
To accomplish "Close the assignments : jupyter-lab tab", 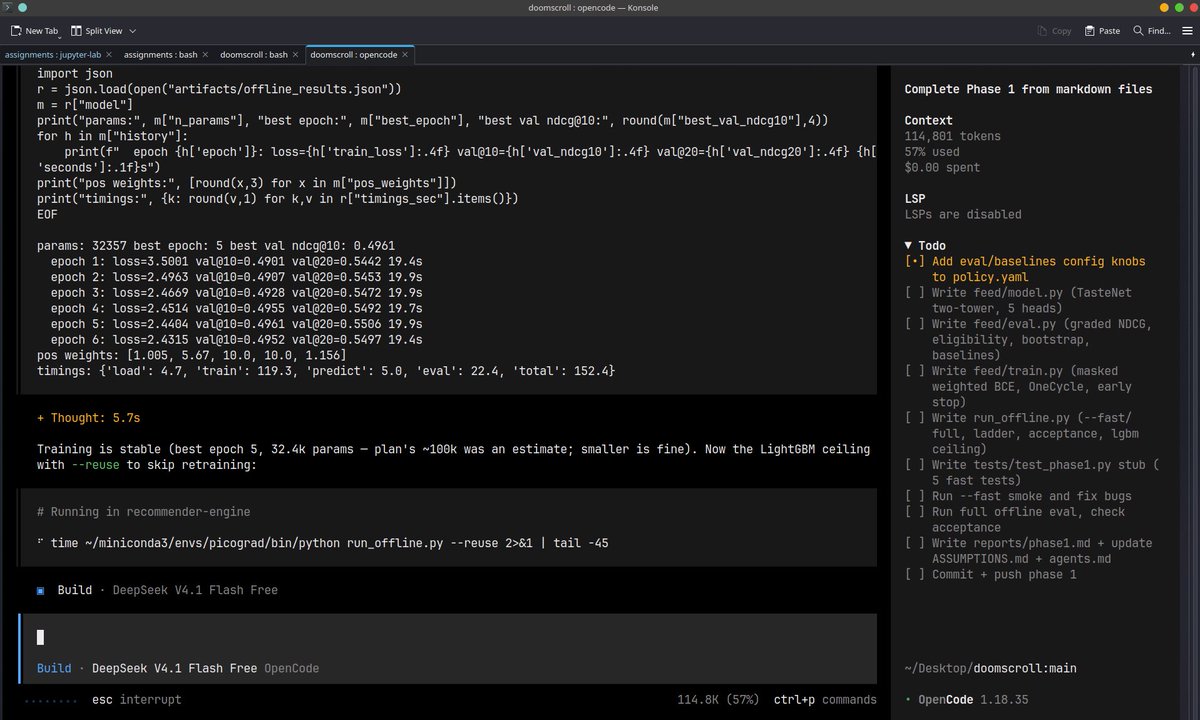I will pyautogui.click(x=109, y=54).
